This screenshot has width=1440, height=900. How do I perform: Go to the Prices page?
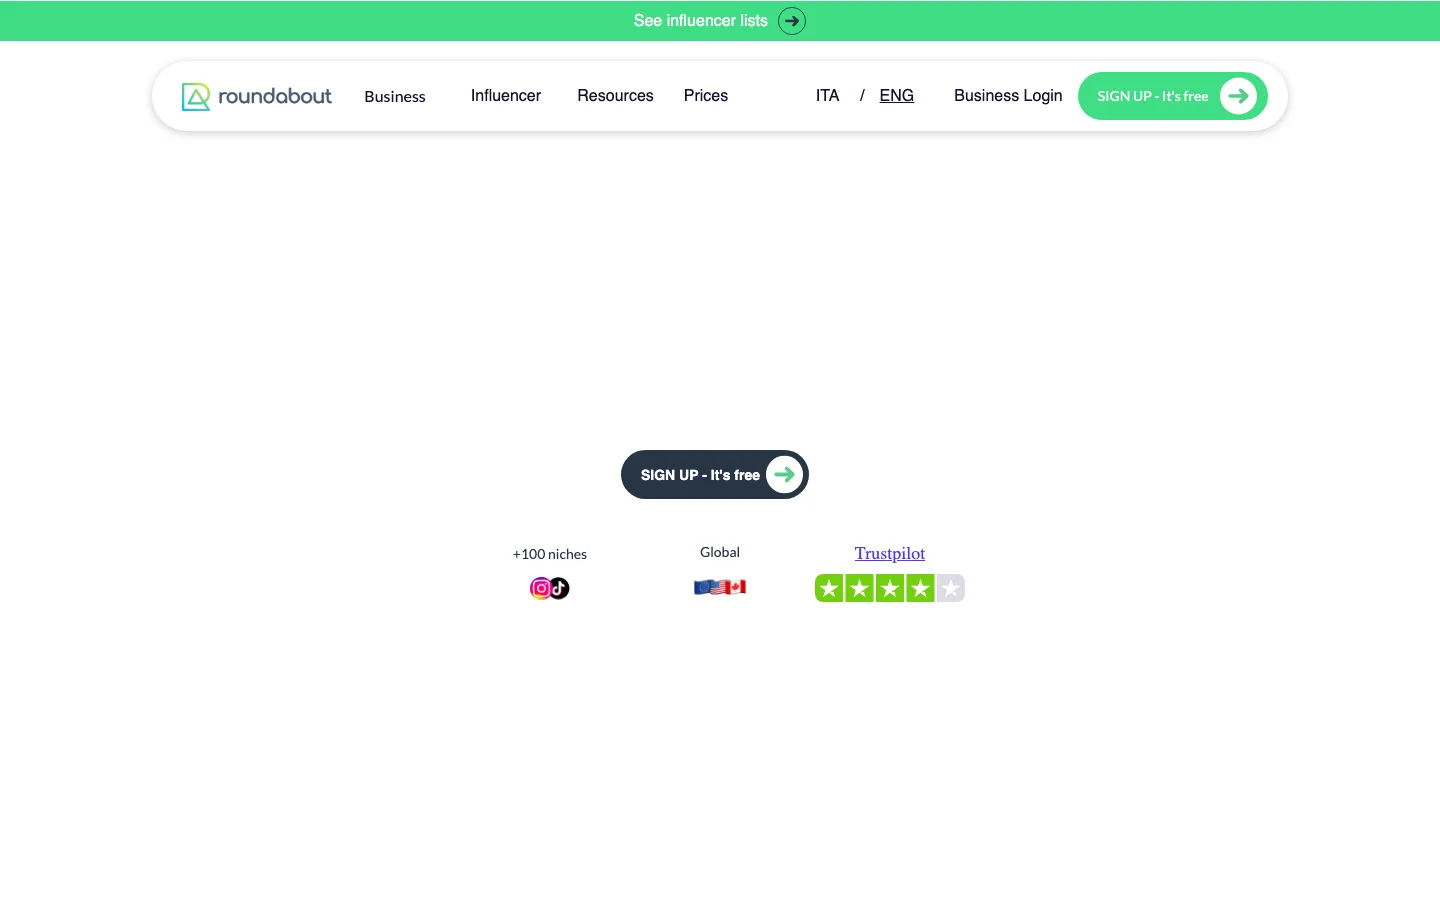coord(706,96)
